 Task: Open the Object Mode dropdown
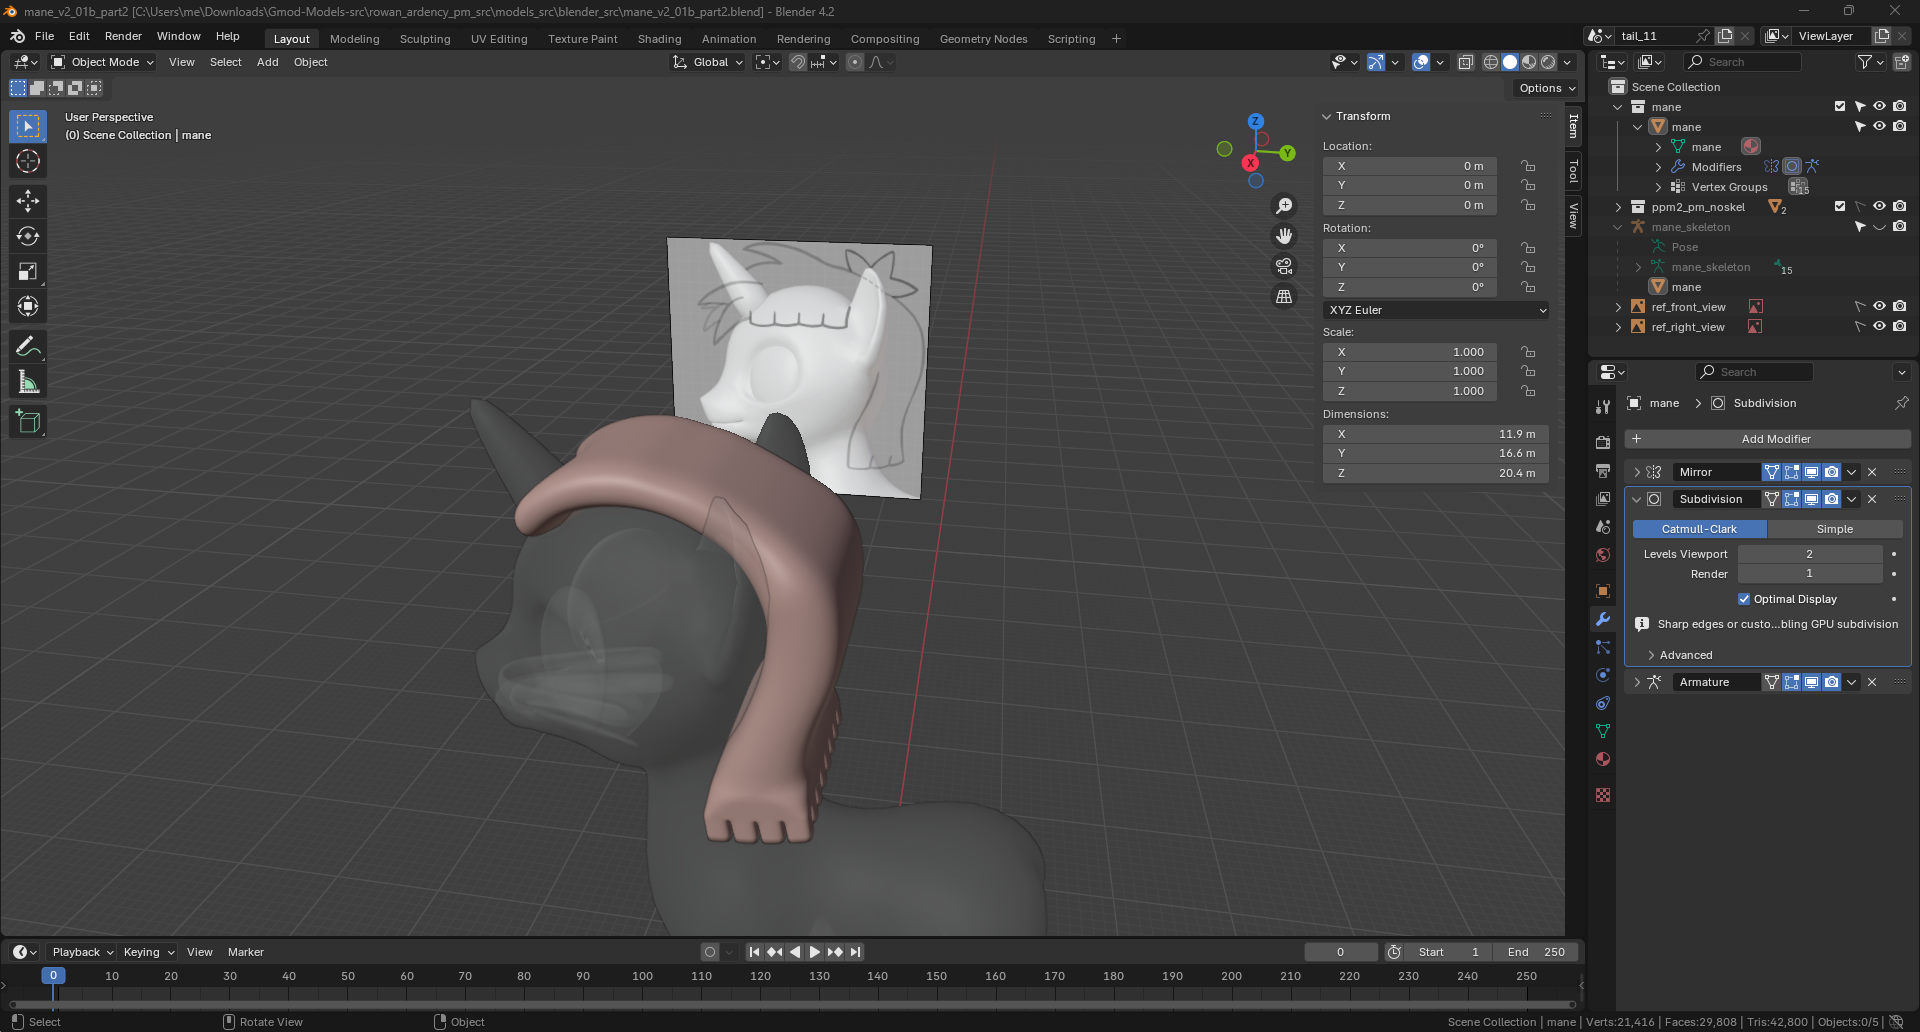point(102,62)
